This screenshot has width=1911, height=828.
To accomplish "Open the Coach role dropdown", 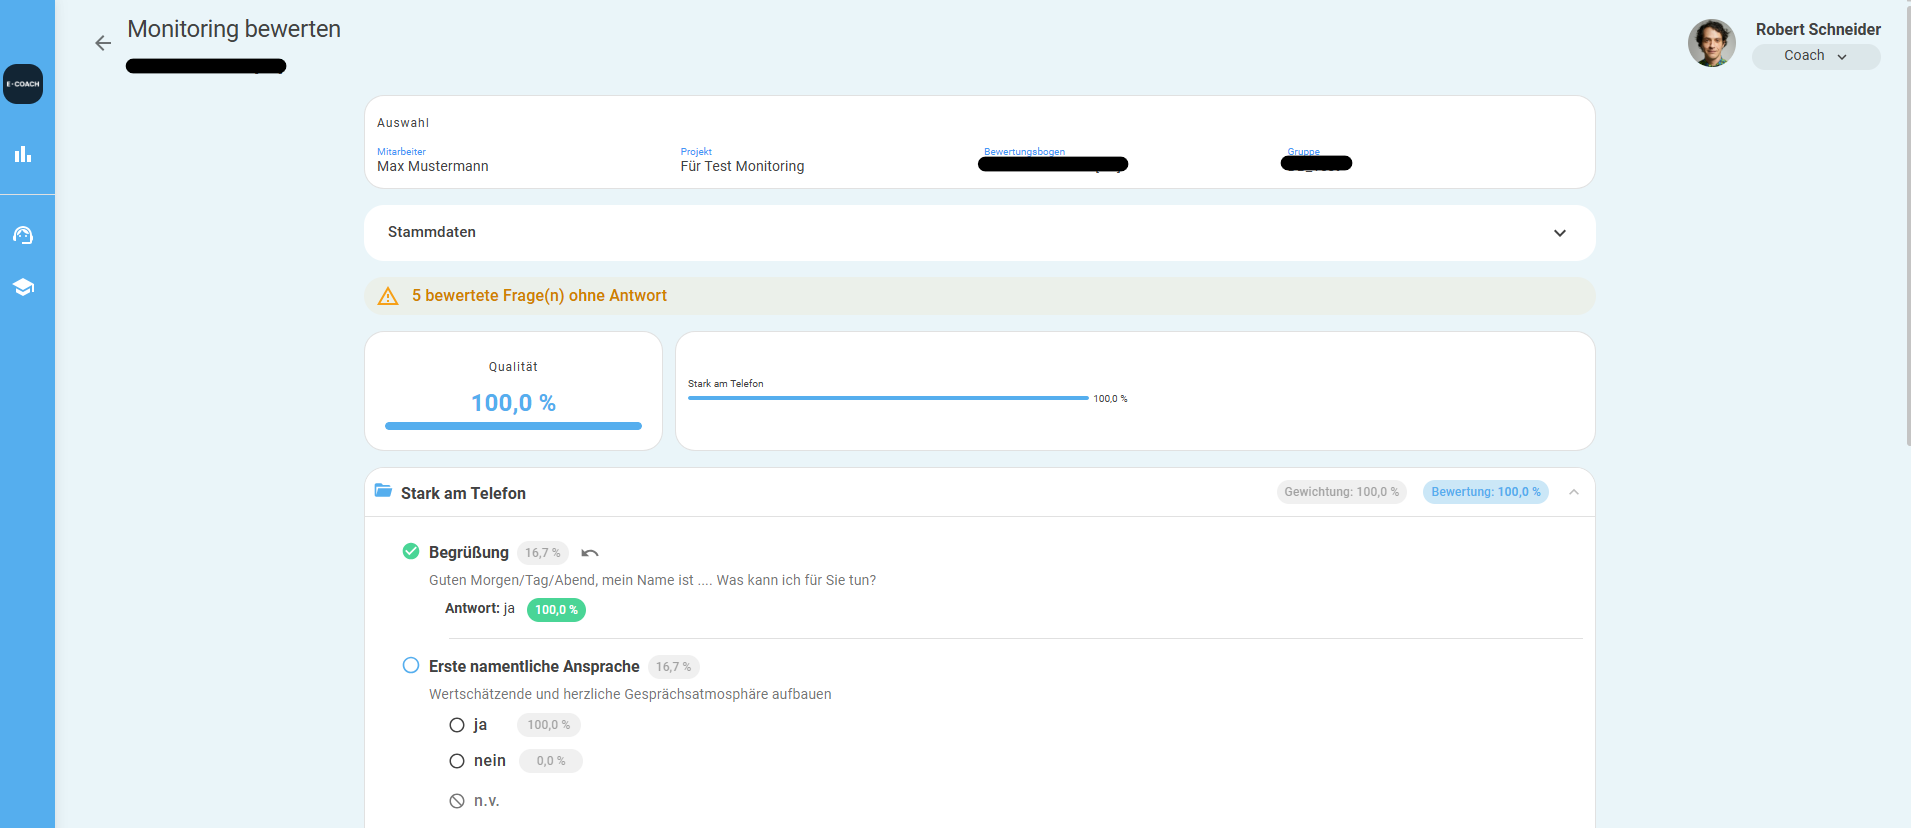I will coord(1816,56).
